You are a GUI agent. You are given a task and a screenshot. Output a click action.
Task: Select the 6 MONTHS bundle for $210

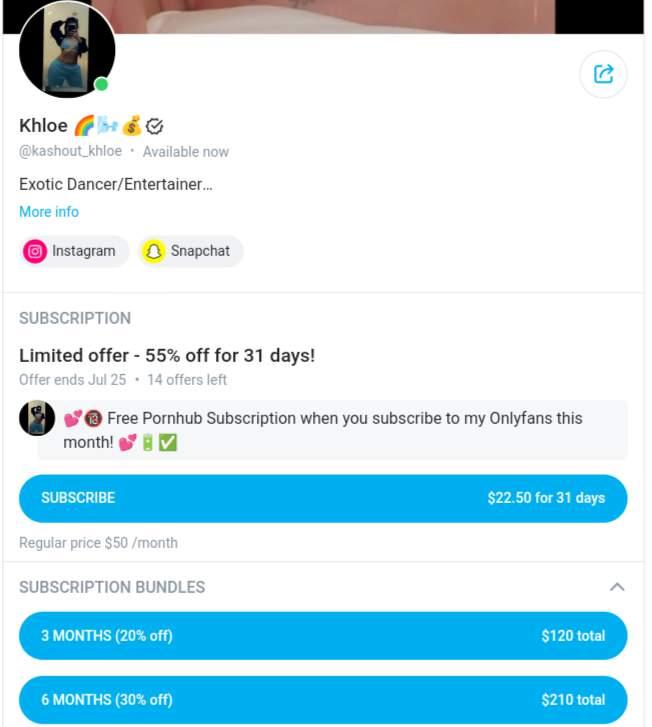point(323,700)
